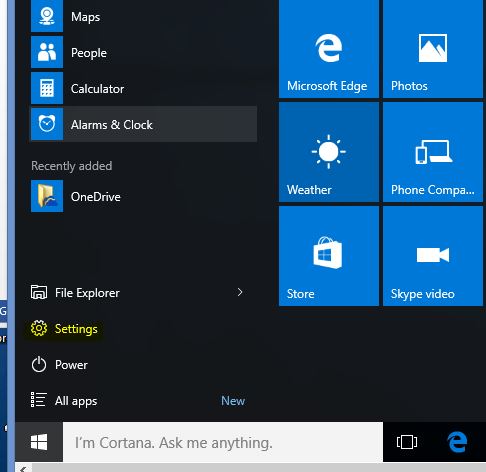
Task: Click the Settings gear icon
Action: 39,328
